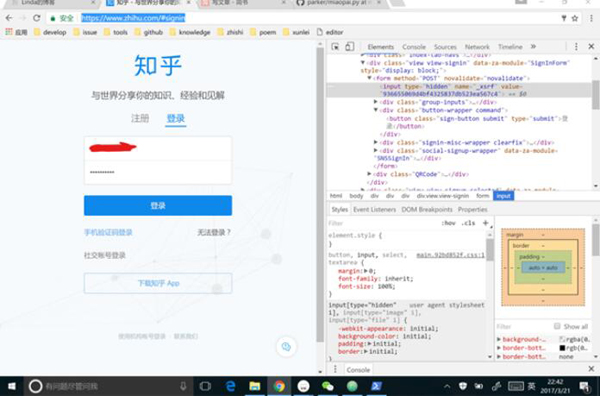The width and height of the screenshot is (600, 396).
Task: Activate the DevTools inspect-element picker icon
Action: 335,47
